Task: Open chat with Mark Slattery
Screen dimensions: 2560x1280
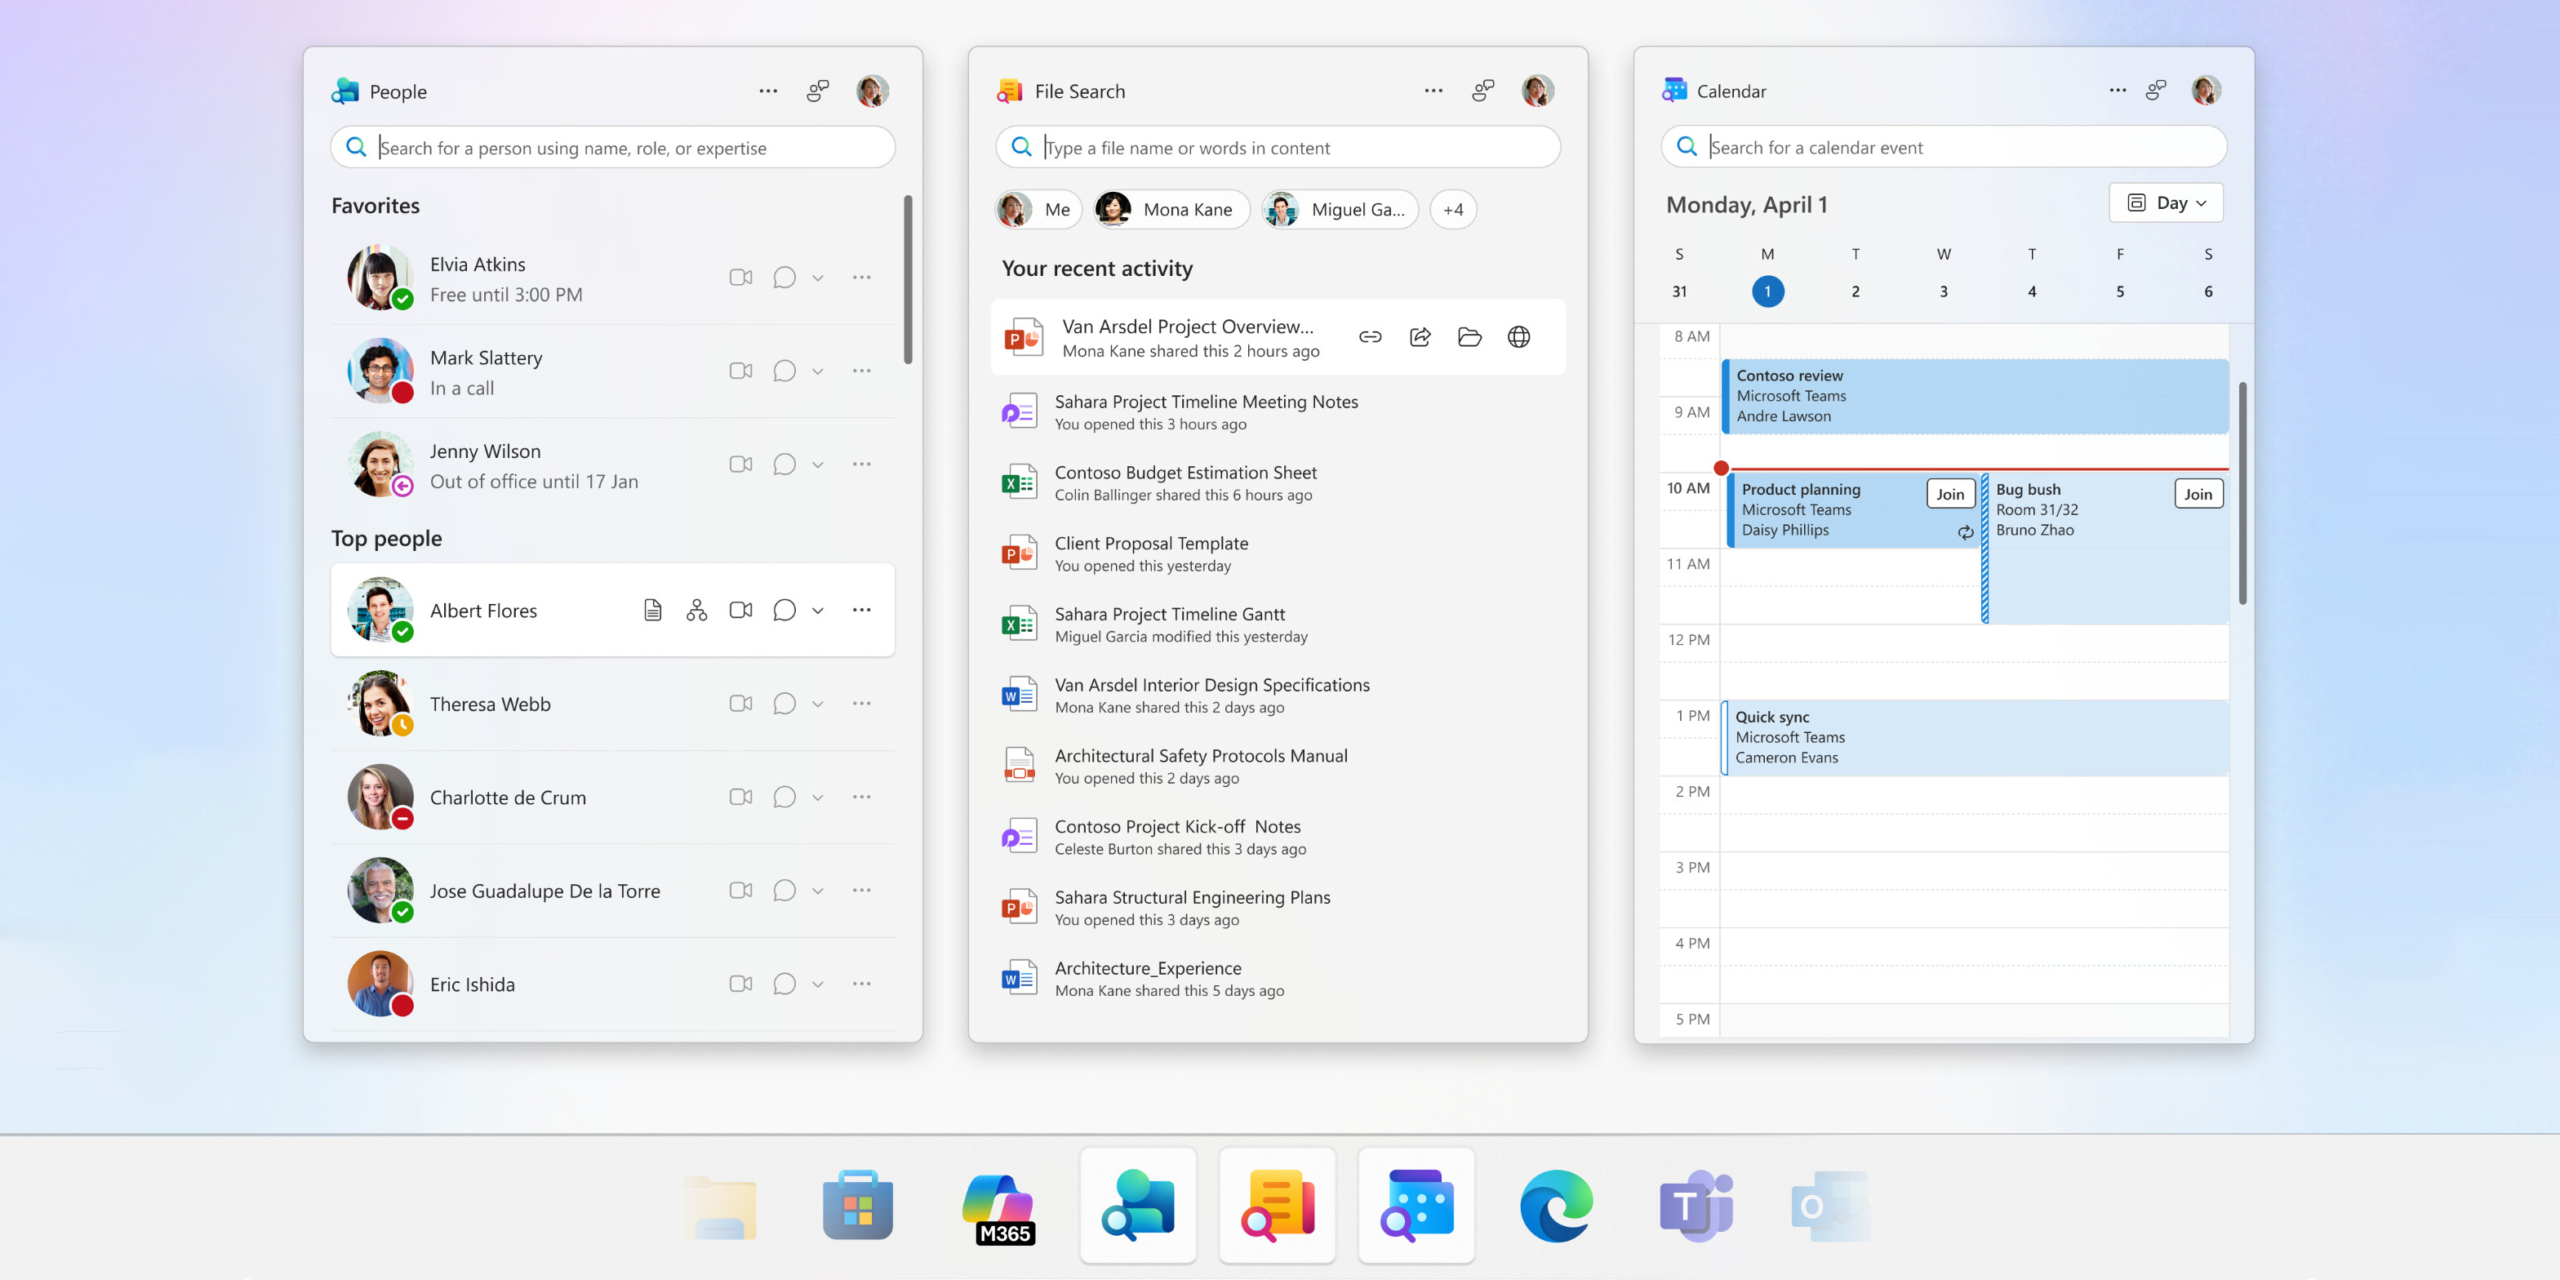Action: pos(784,371)
